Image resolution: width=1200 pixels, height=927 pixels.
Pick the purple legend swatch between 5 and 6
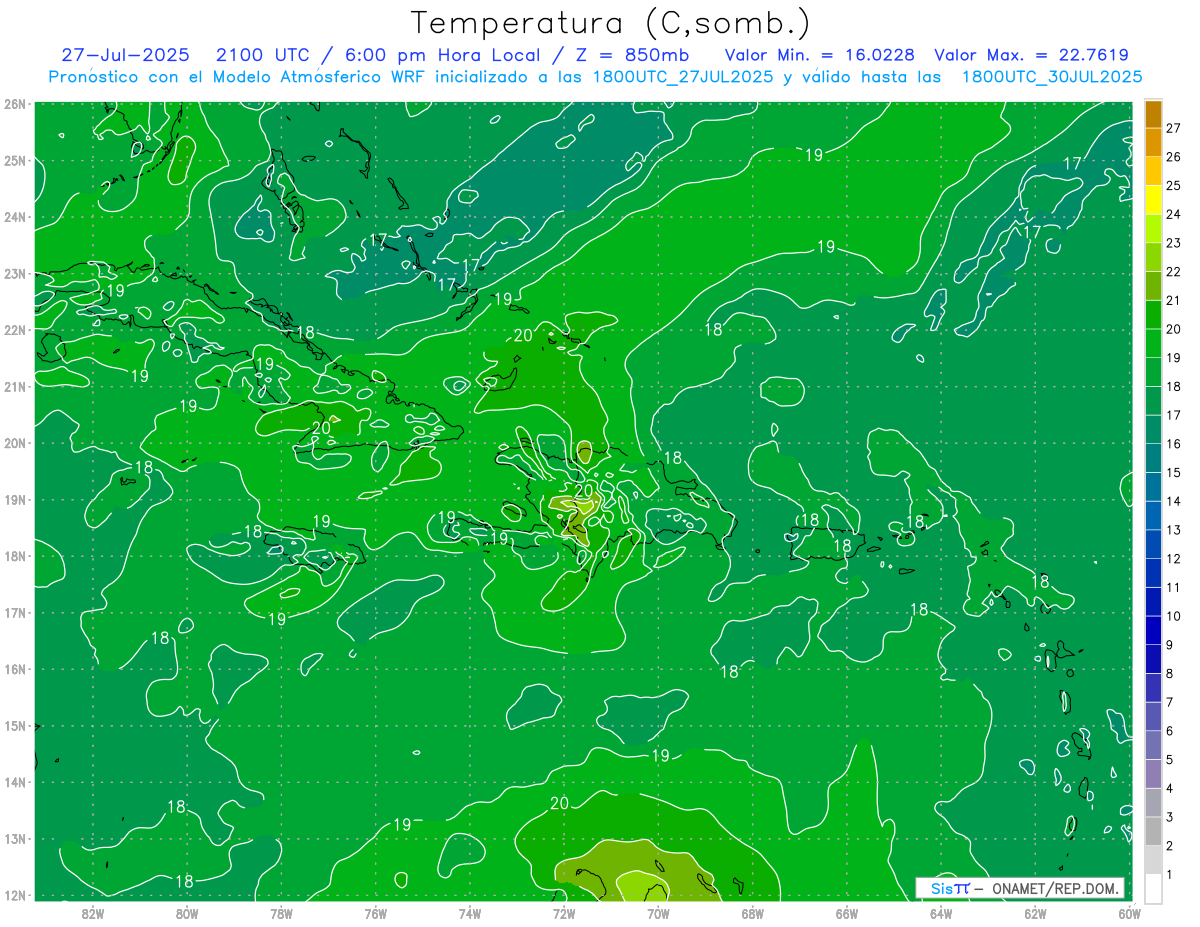click(1153, 745)
